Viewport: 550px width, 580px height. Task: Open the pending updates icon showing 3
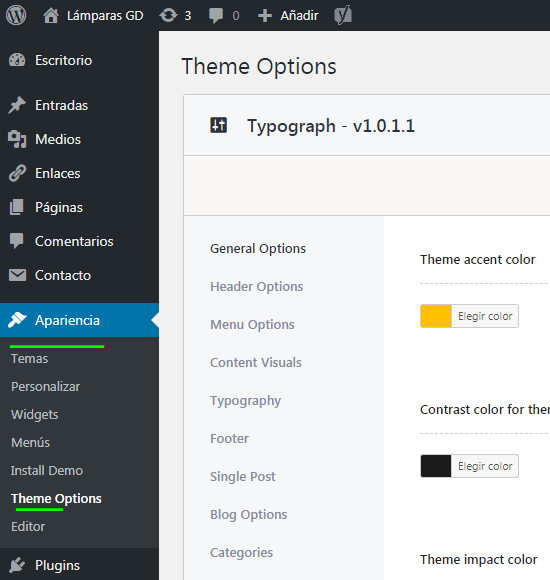point(168,16)
